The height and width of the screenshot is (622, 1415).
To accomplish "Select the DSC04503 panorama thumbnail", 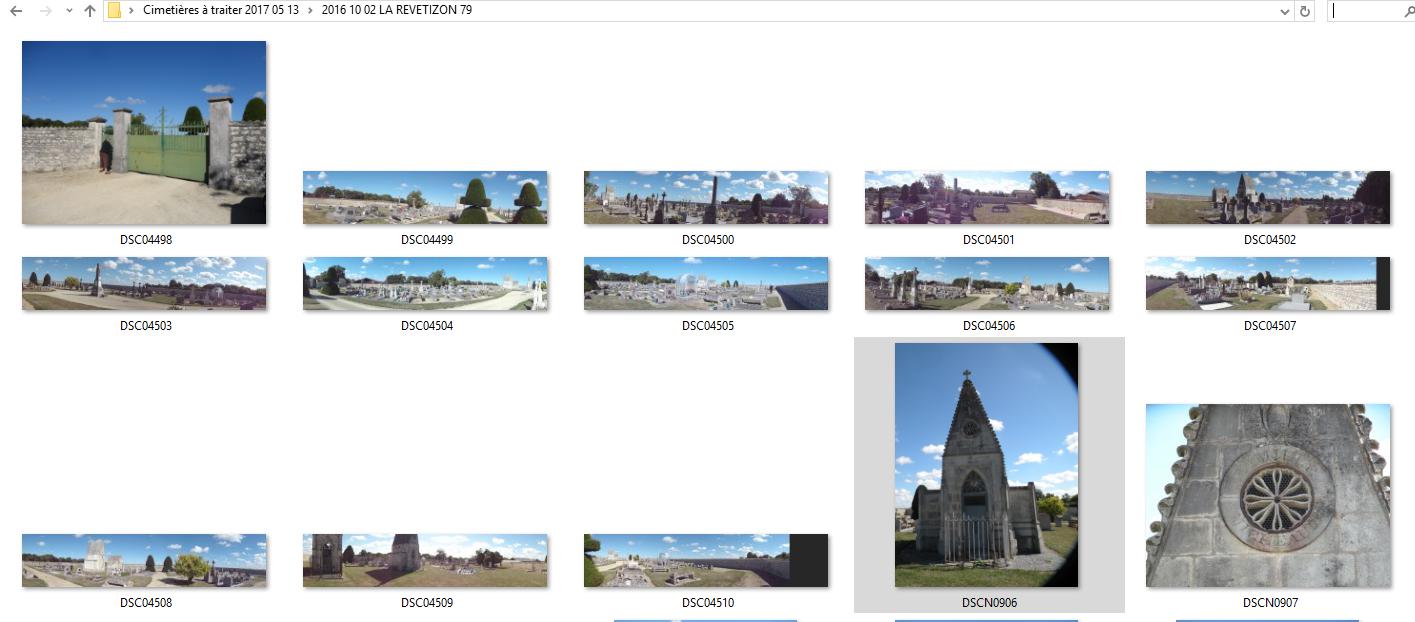I will (x=144, y=283).
